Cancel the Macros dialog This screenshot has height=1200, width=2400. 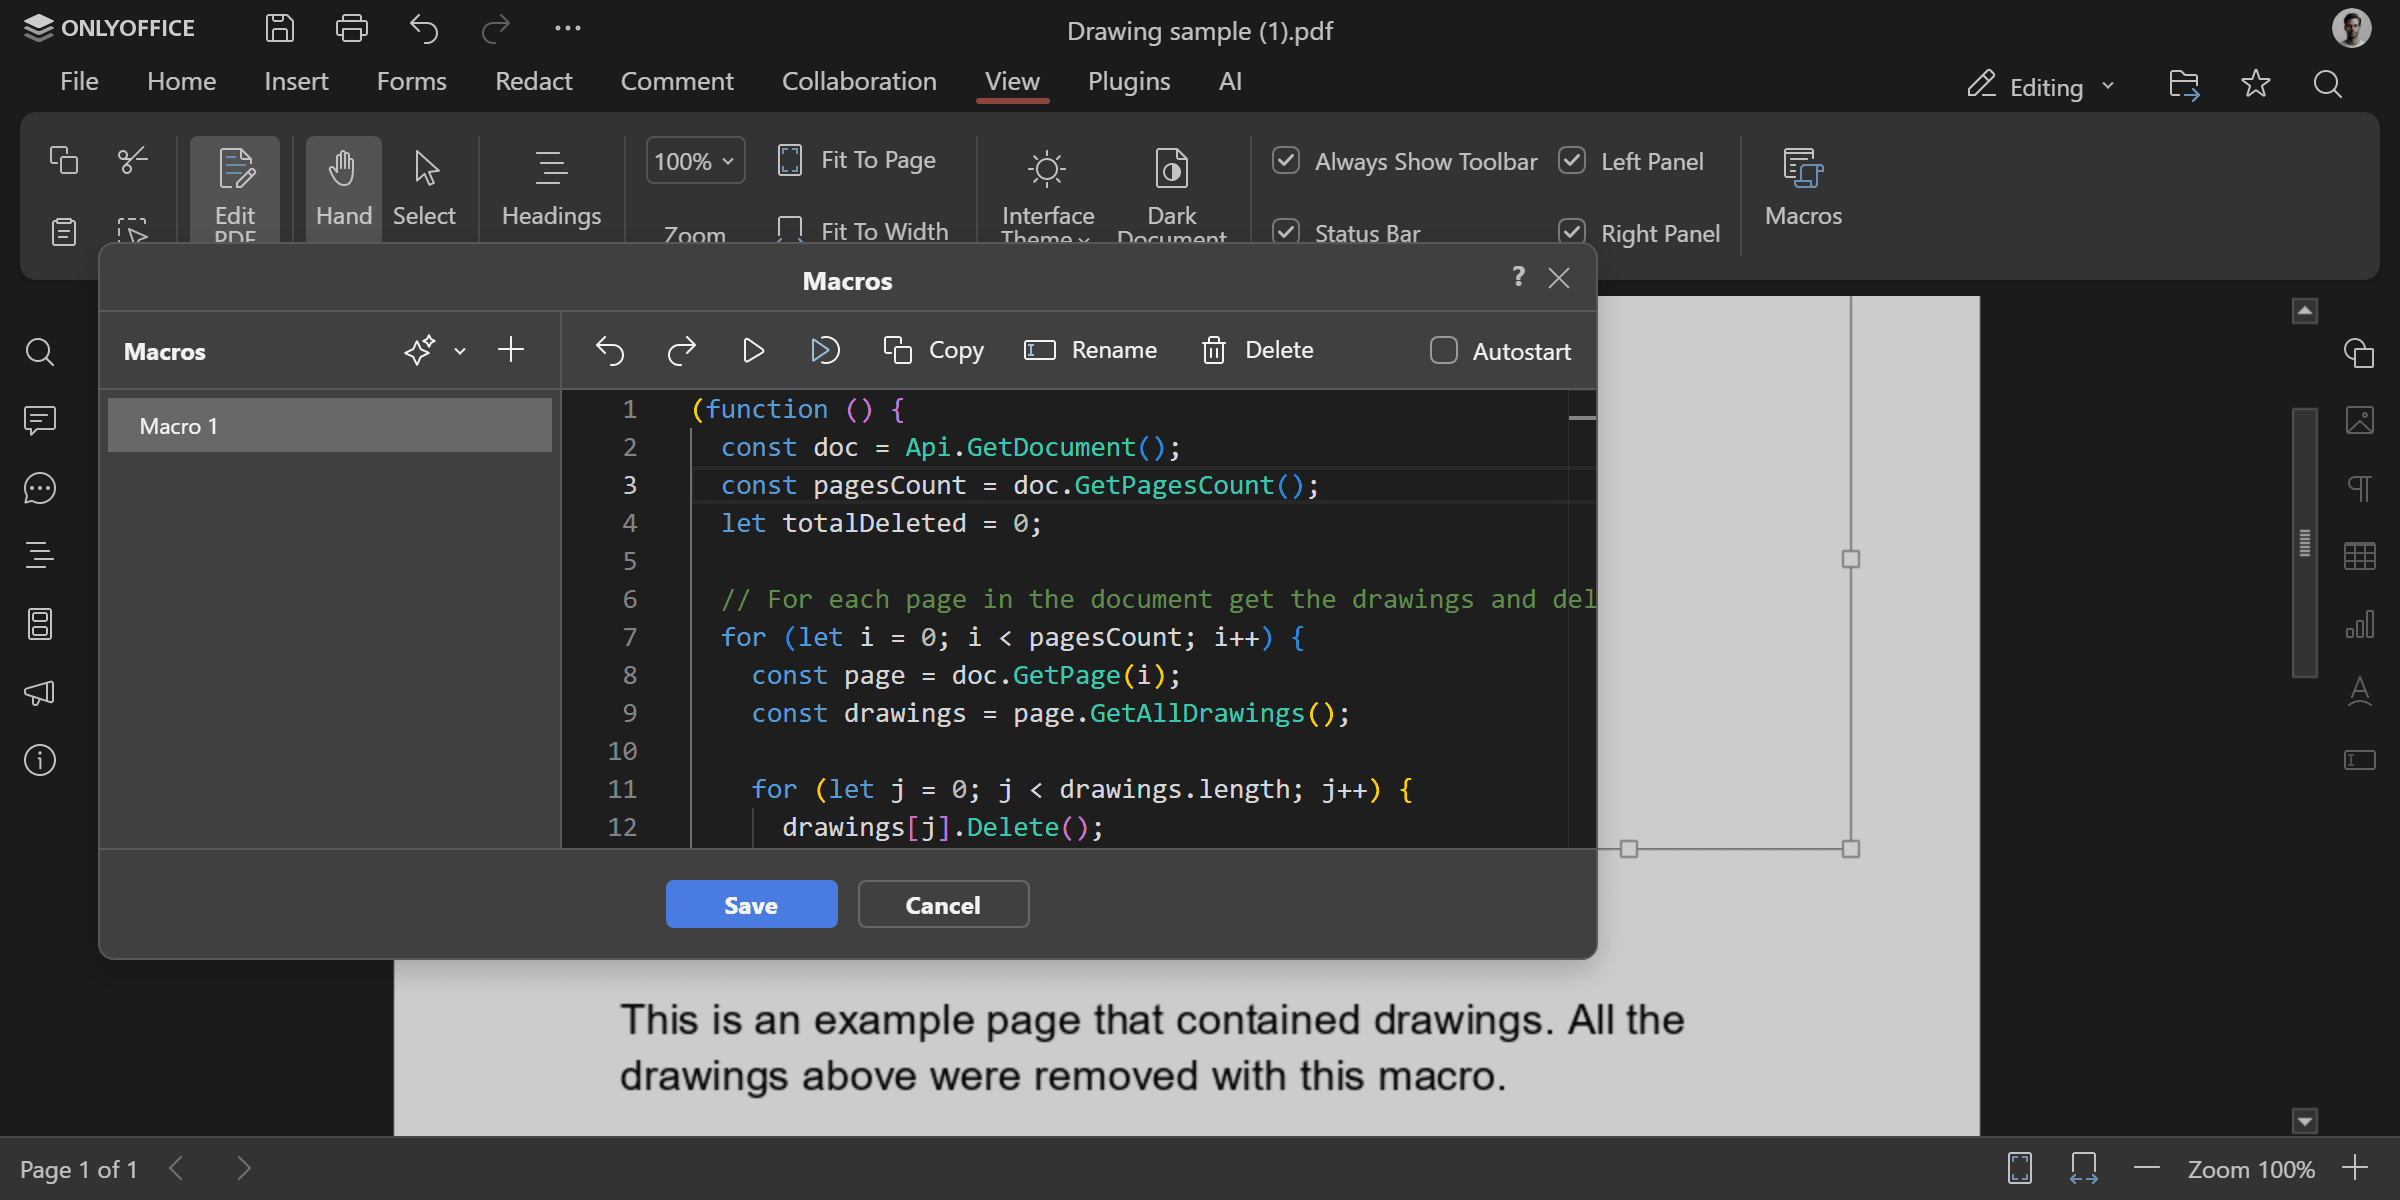tap(942, 904)
